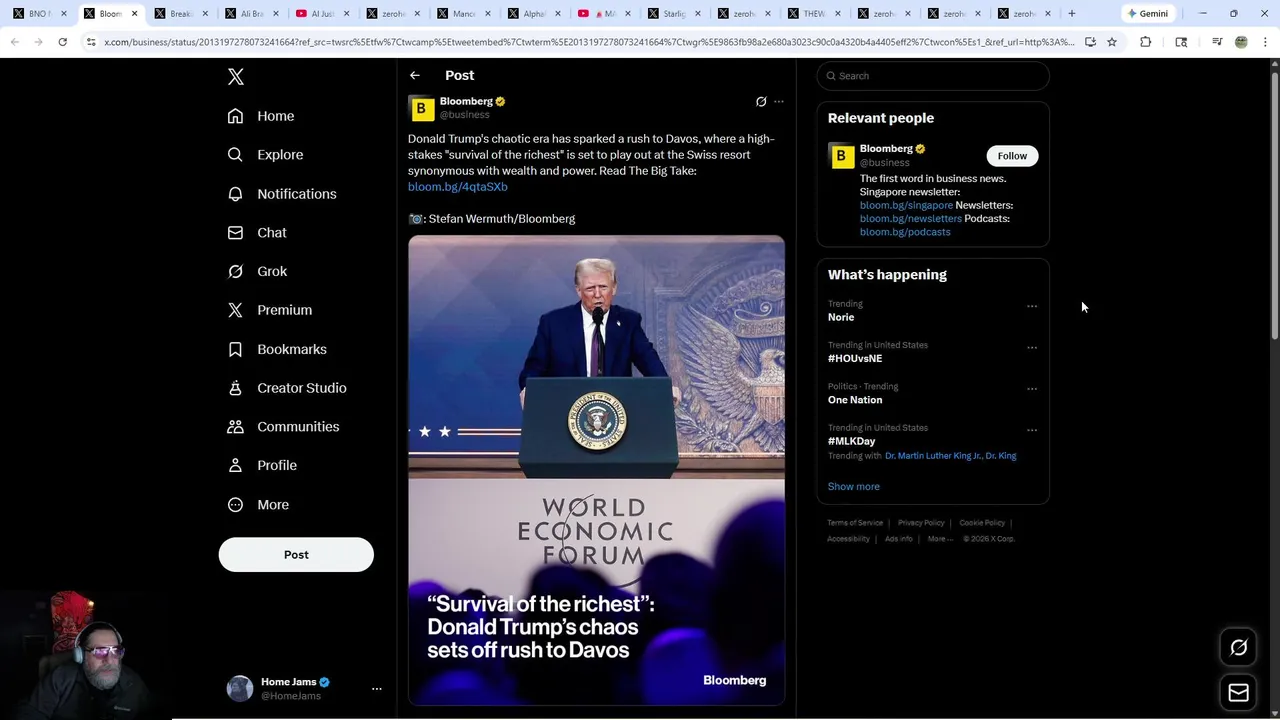Open options for the Norie trend

coord(1032,307)
